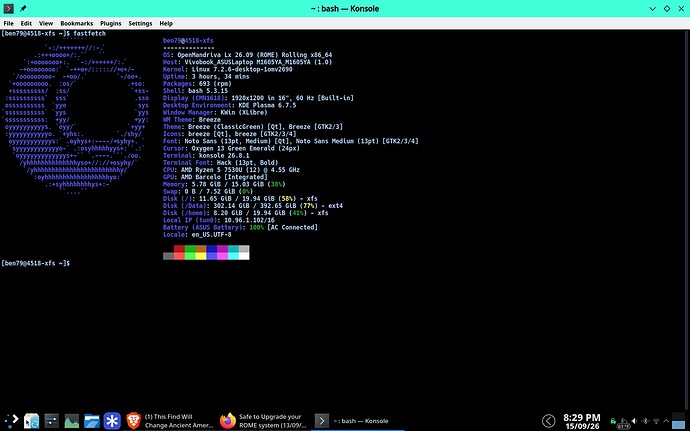Click the 'Display (CMN1618)' line
Viewport: 690px width, 431px height.
(258, 98)
